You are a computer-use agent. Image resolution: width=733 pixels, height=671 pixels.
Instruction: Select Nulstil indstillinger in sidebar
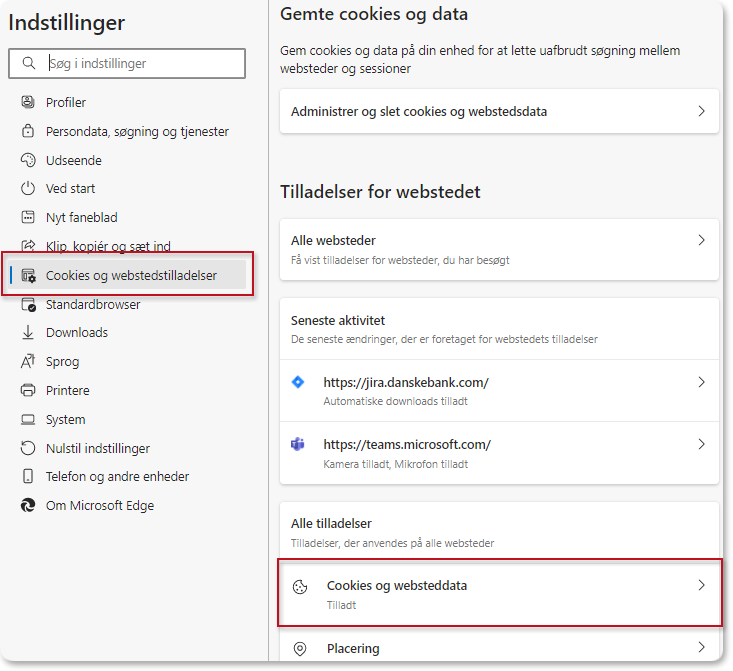pos(98,448)
